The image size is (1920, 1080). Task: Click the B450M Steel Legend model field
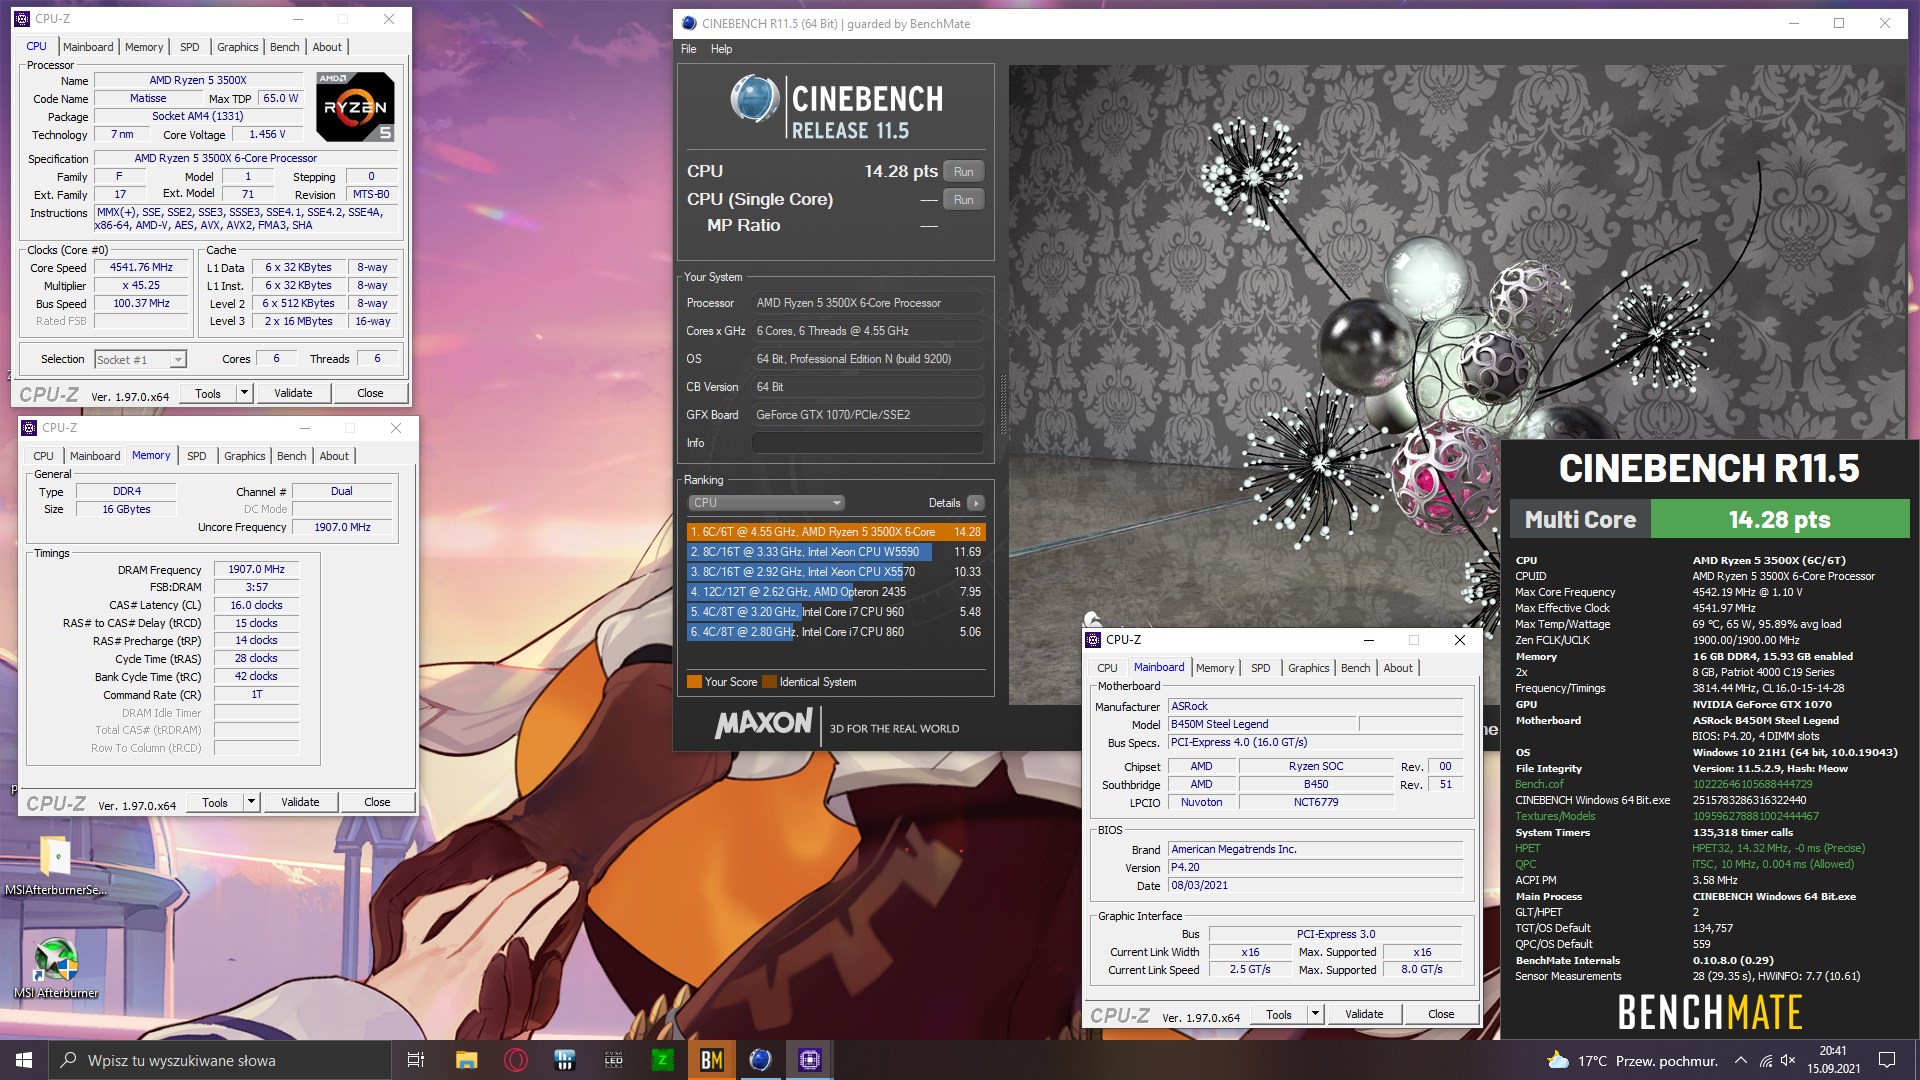point(1261,725)
